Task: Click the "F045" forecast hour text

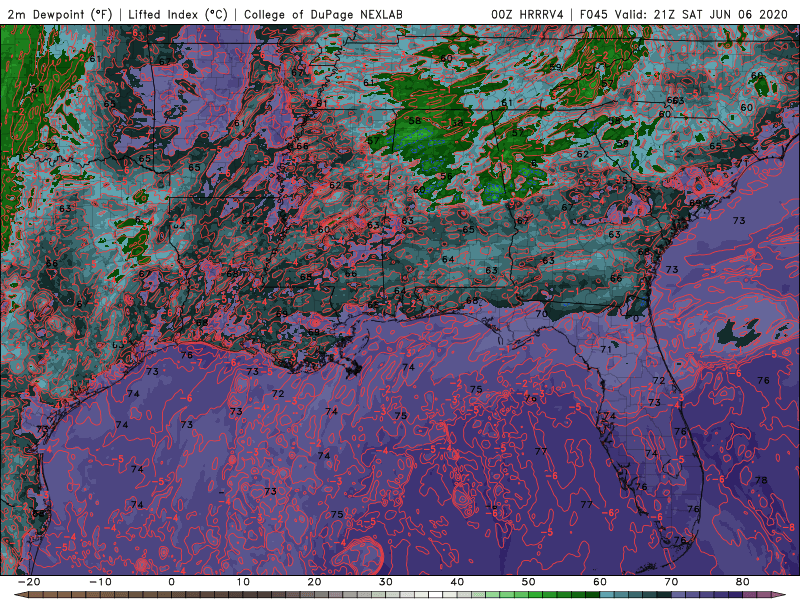Action: [x=595, y=15]
